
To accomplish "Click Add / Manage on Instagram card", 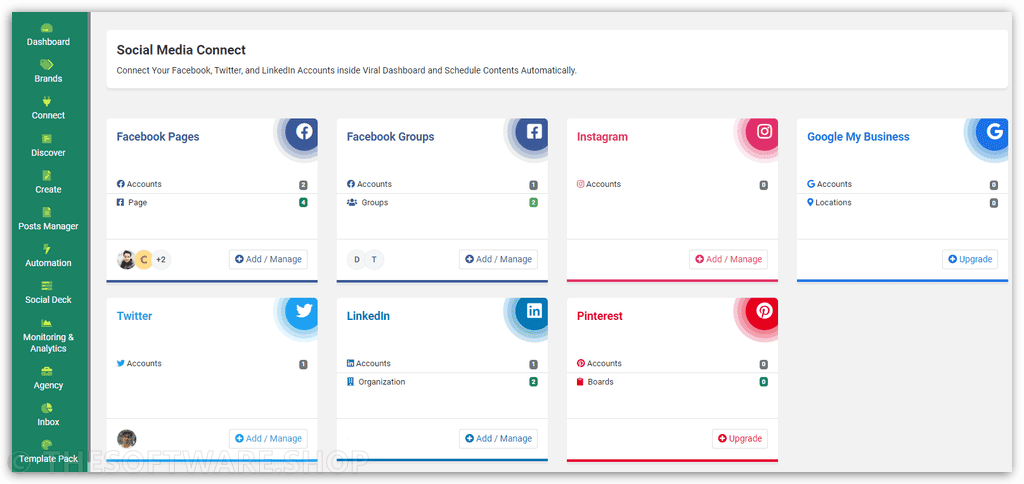I will click(x=728, y=259).
